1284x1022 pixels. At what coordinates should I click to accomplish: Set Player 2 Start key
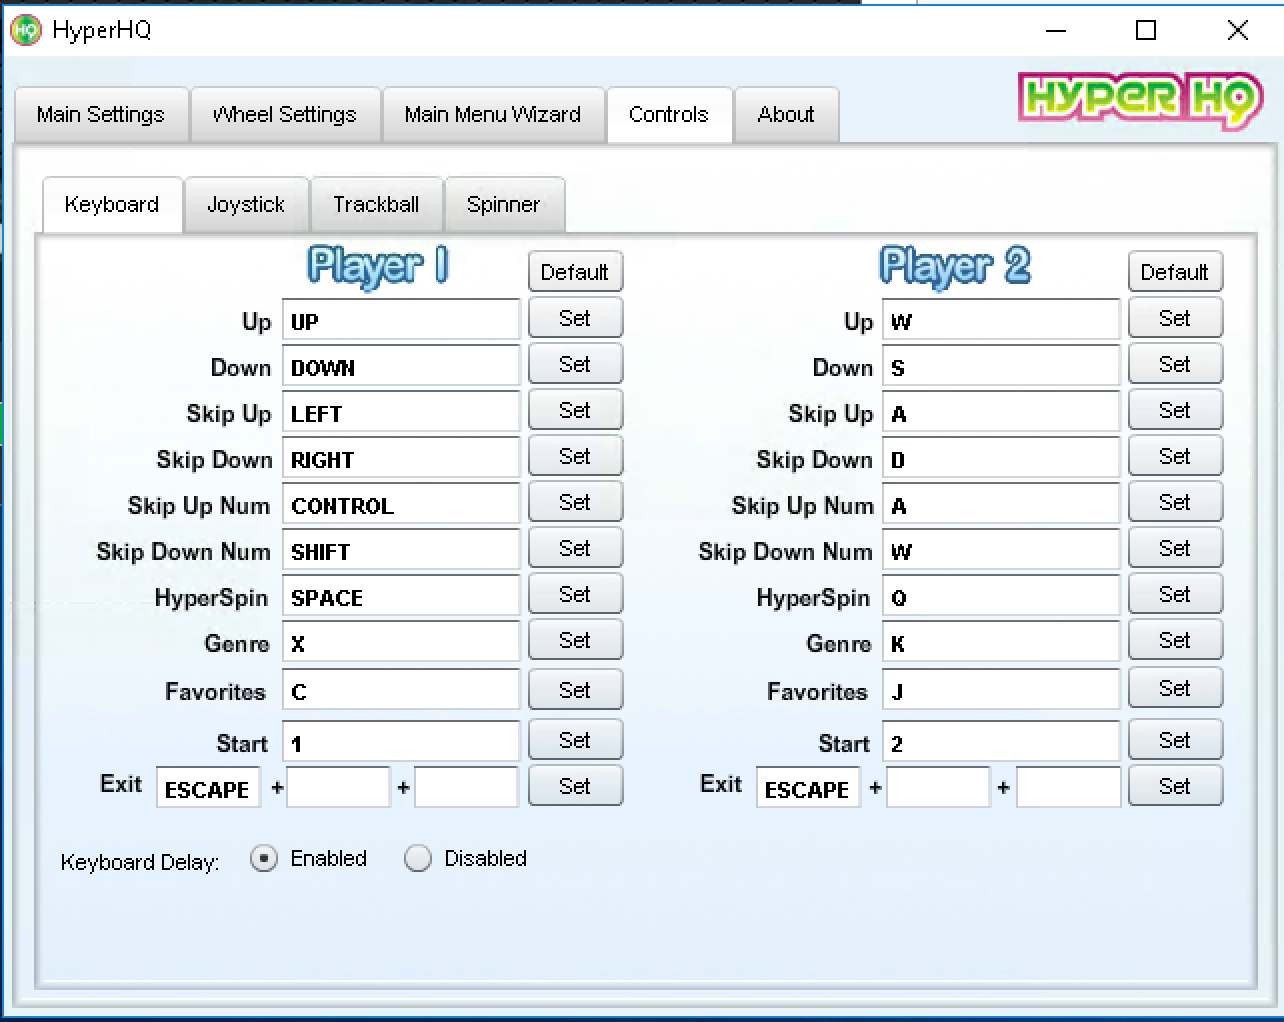(1175, 740)
